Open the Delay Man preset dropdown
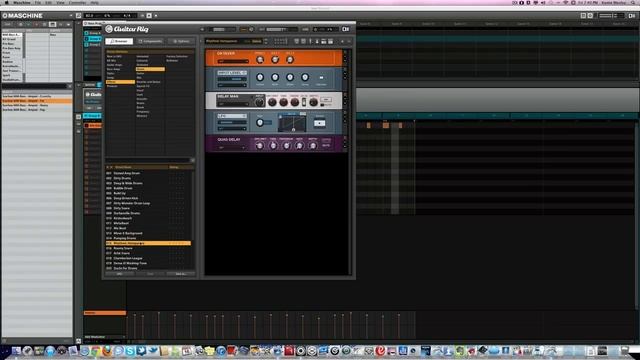 [233, 104]
